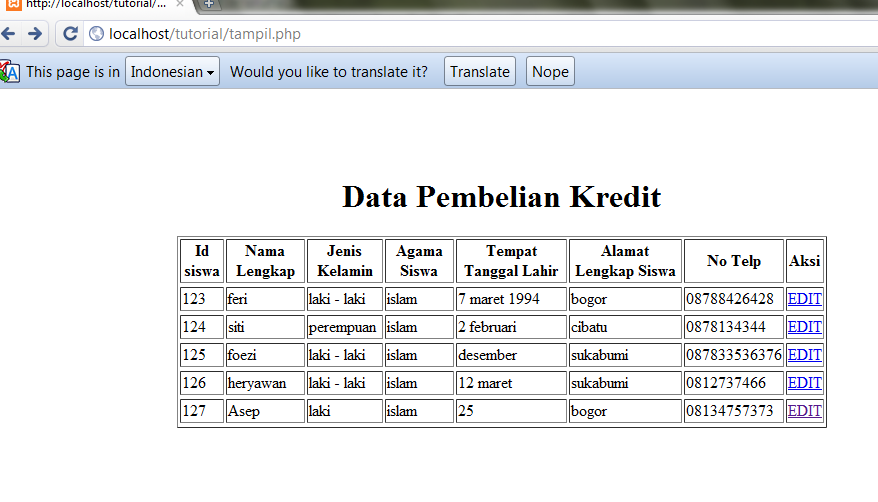Go forward with the browser forward arrow
878x502 pixels.
(x=35, y=34)
